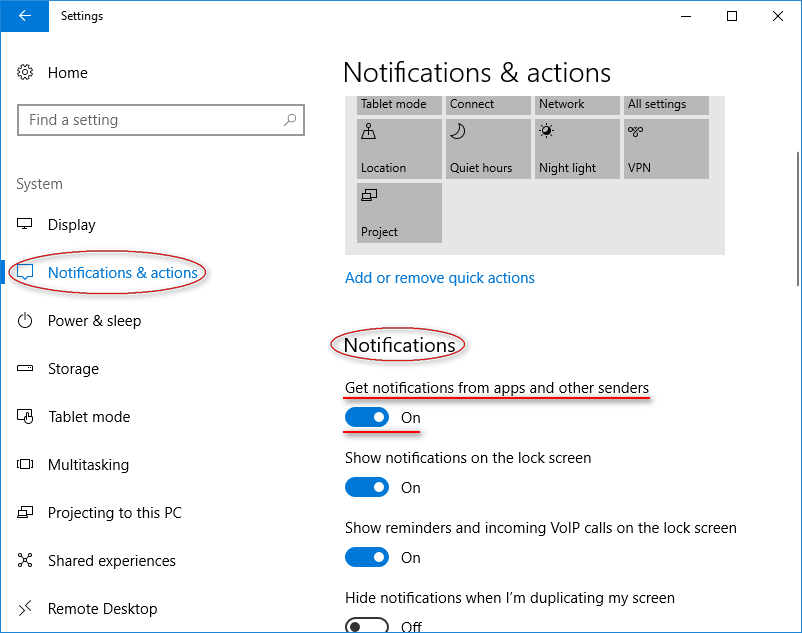The width and height of the screenshot is (802, 633).
Task: Disable notifications on the lock screen
Action: pos(367,487)
